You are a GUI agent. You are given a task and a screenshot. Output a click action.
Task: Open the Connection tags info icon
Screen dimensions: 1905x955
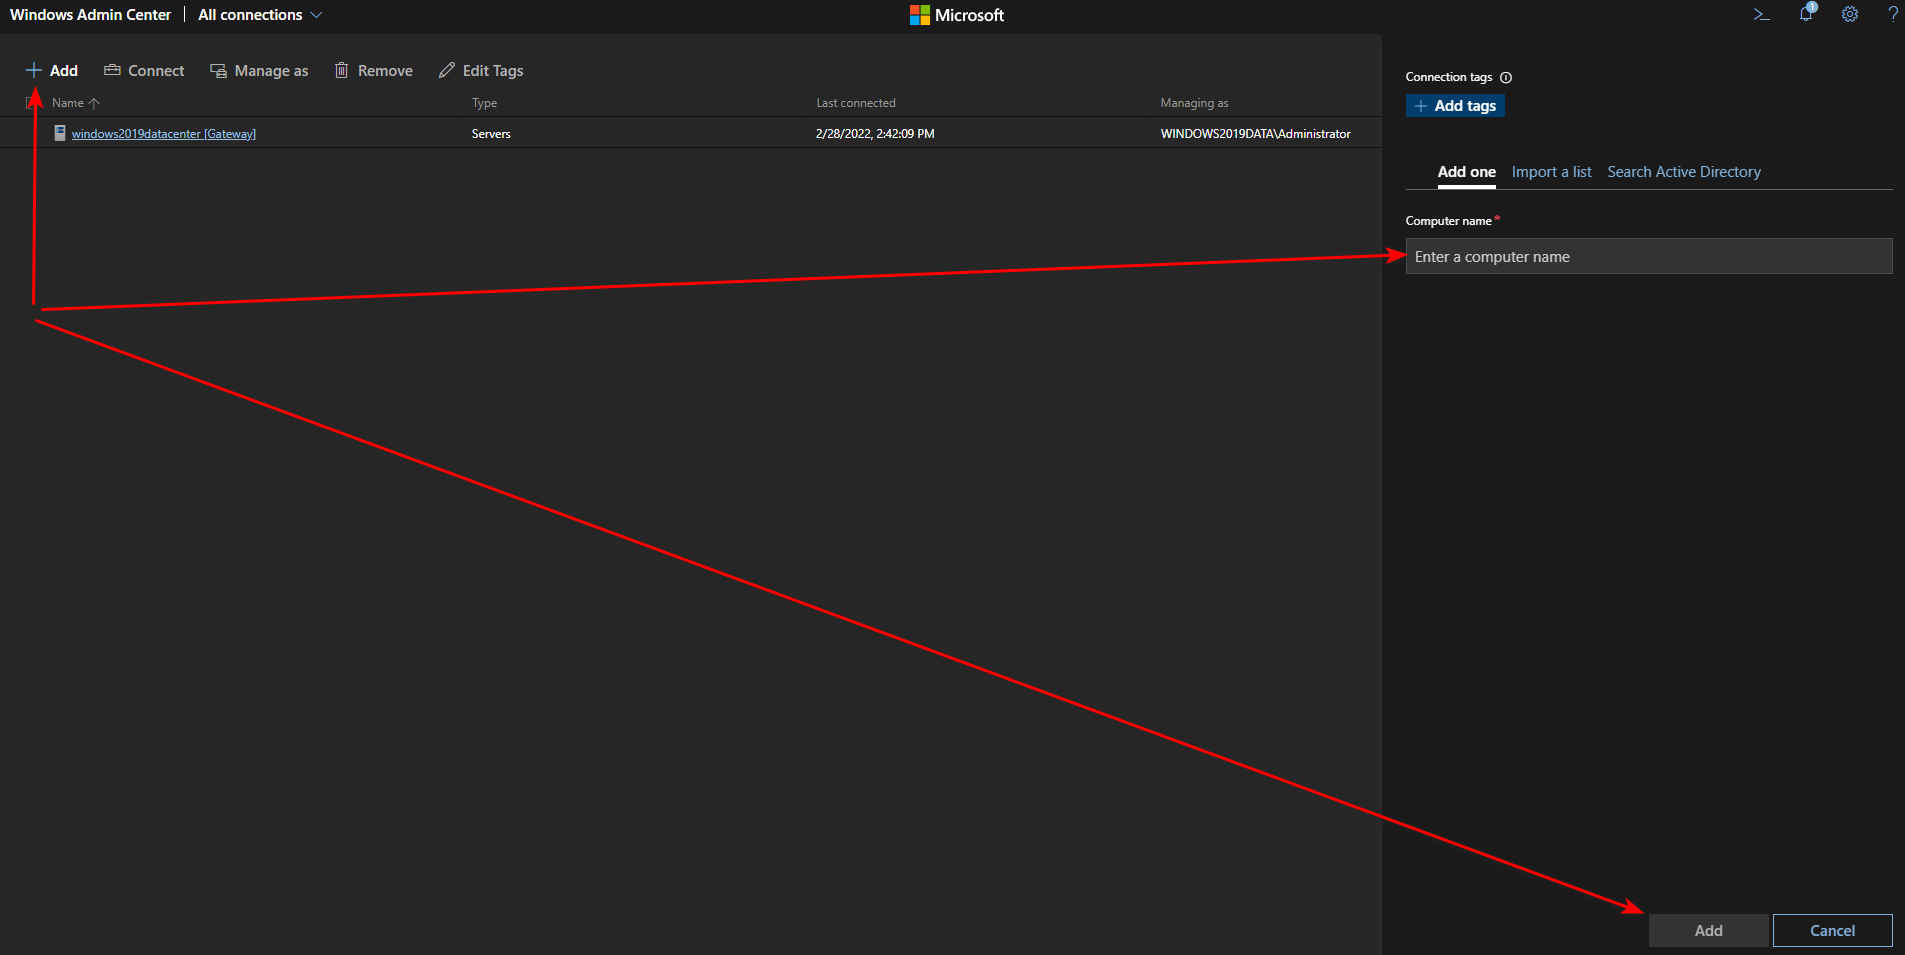1505,77
